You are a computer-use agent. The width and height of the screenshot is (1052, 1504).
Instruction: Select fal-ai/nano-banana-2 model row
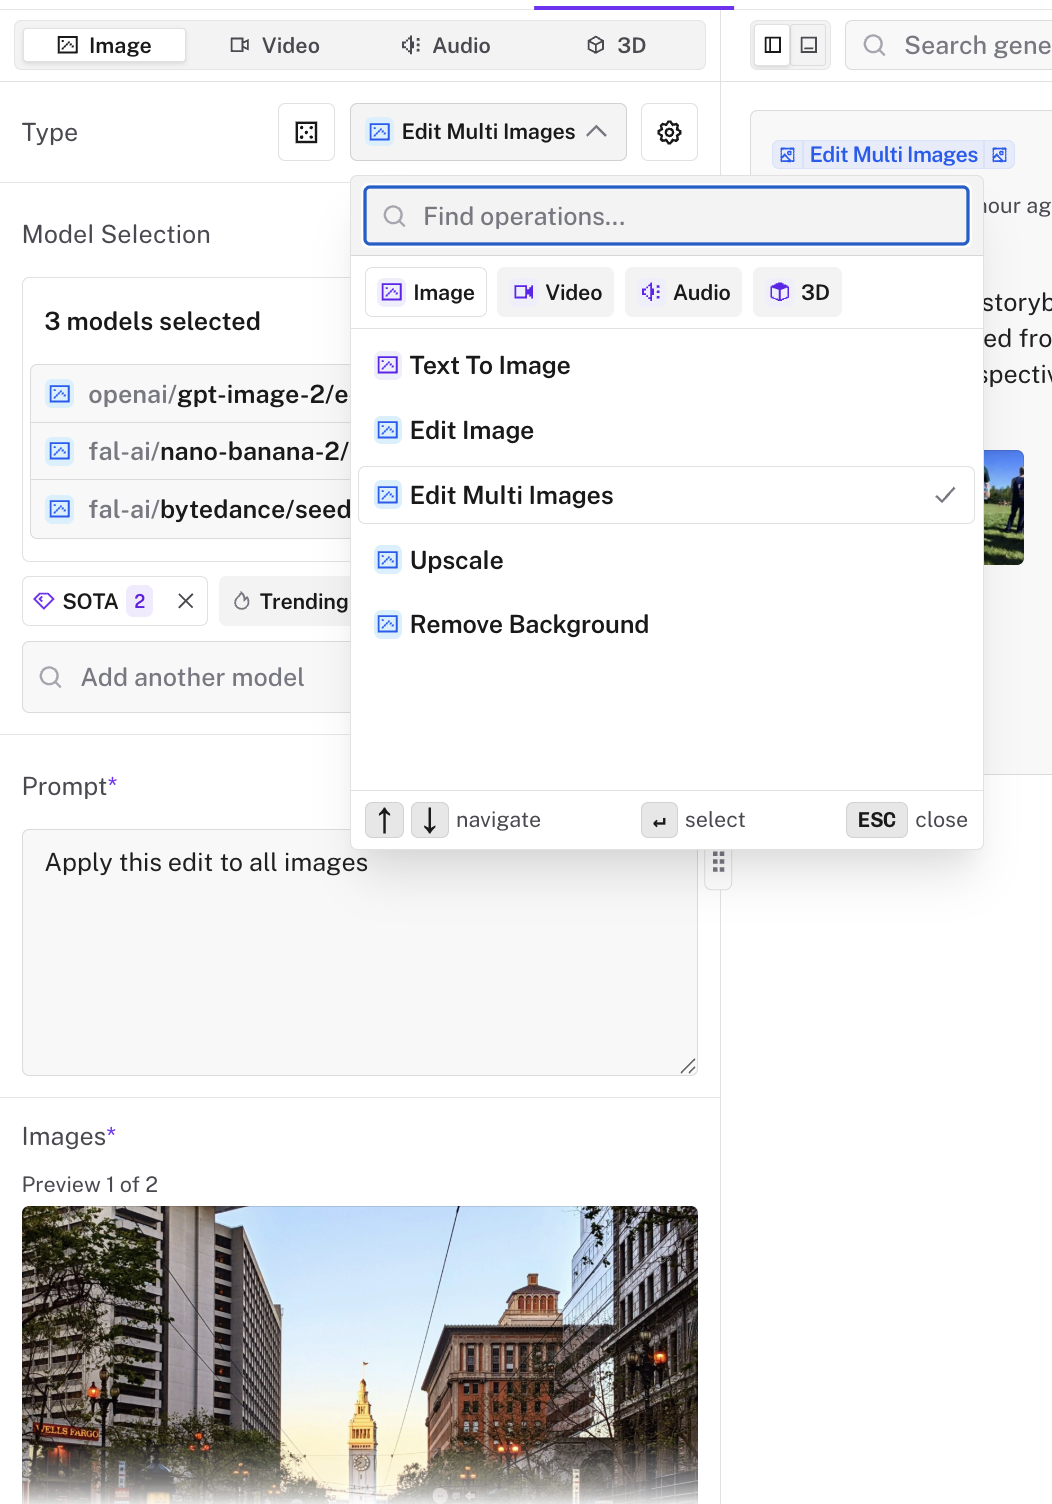pos(191,451)
